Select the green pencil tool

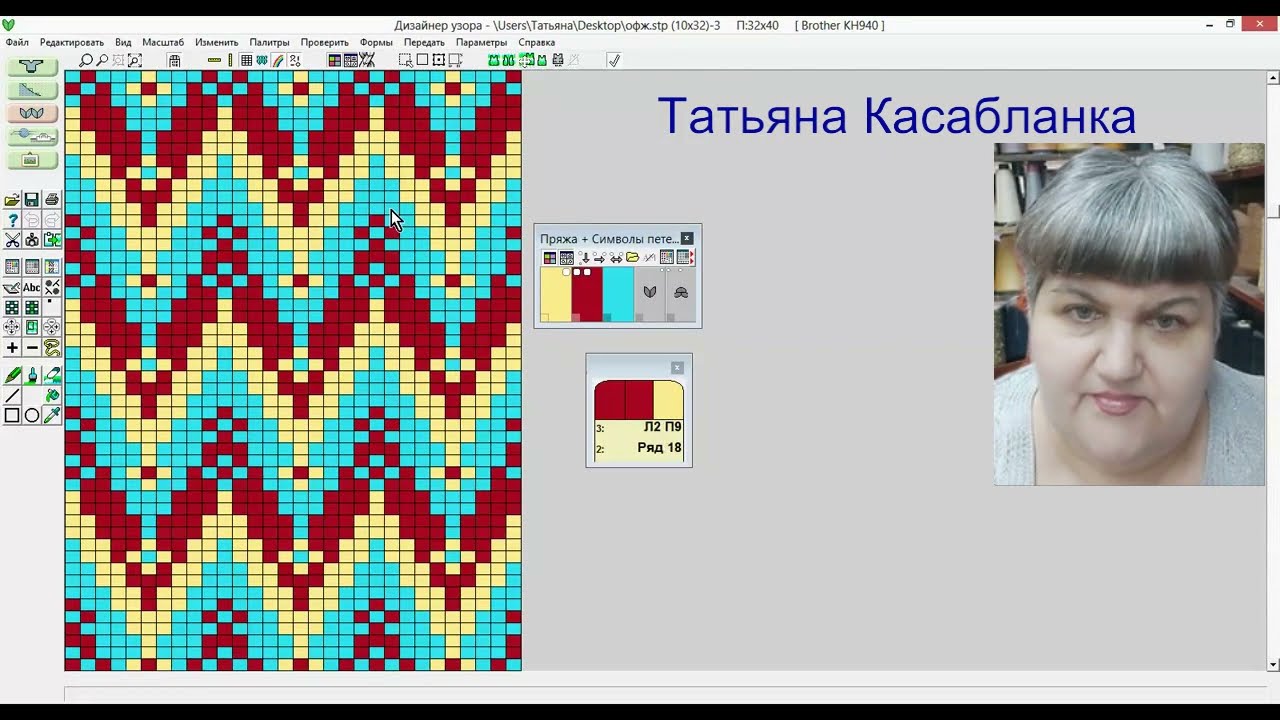click(12, 375)
